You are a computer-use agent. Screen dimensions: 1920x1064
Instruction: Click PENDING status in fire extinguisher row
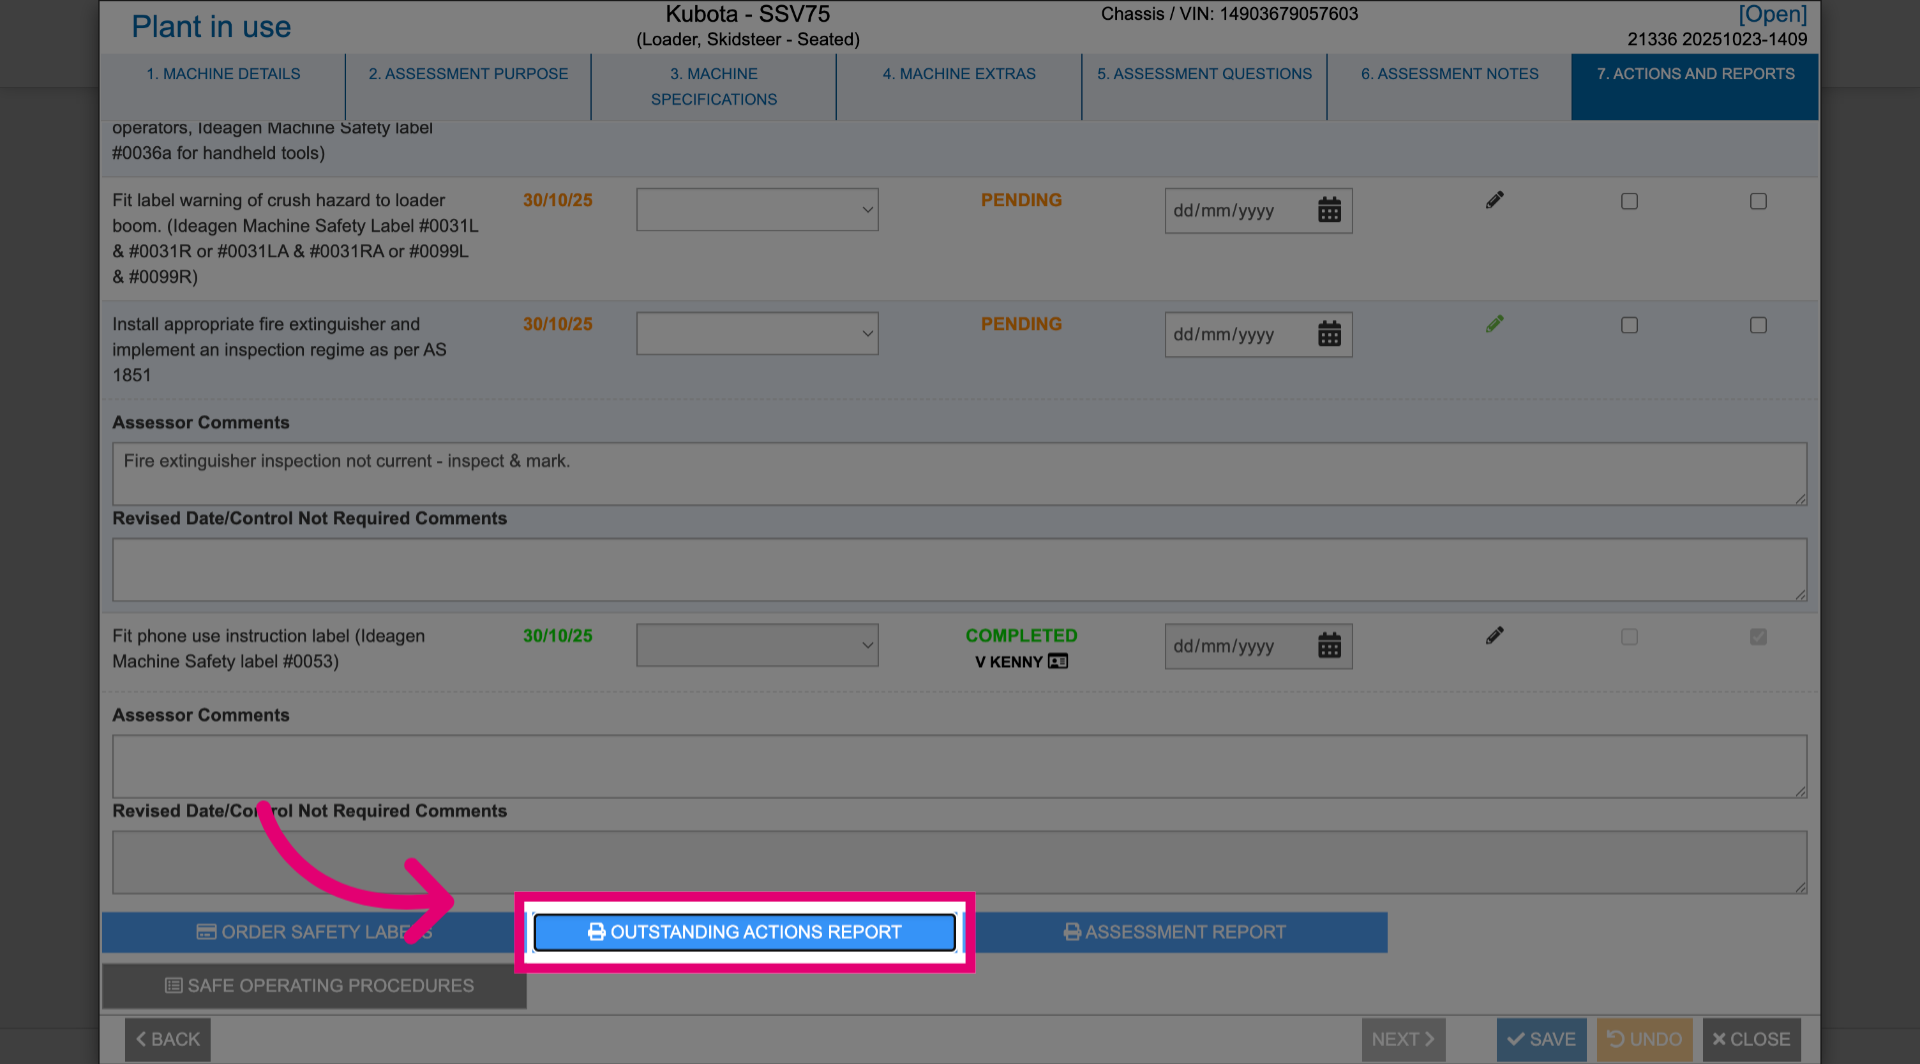1021,324
